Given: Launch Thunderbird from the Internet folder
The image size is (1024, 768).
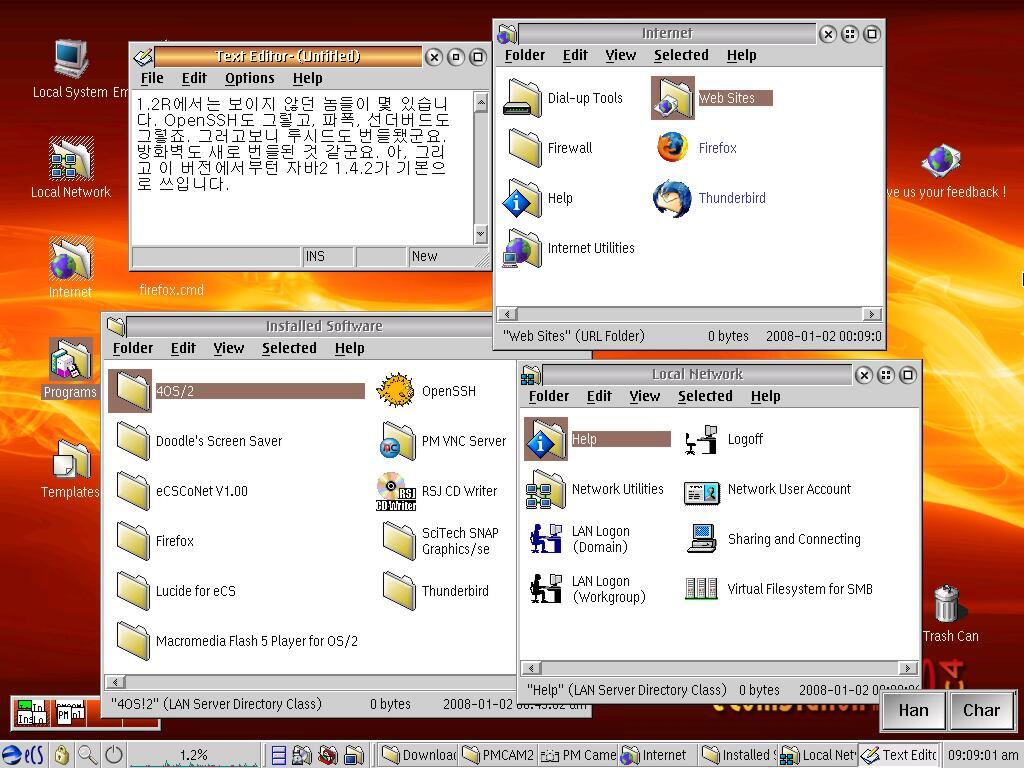Looking at the screenshot, I should [672, 198].
